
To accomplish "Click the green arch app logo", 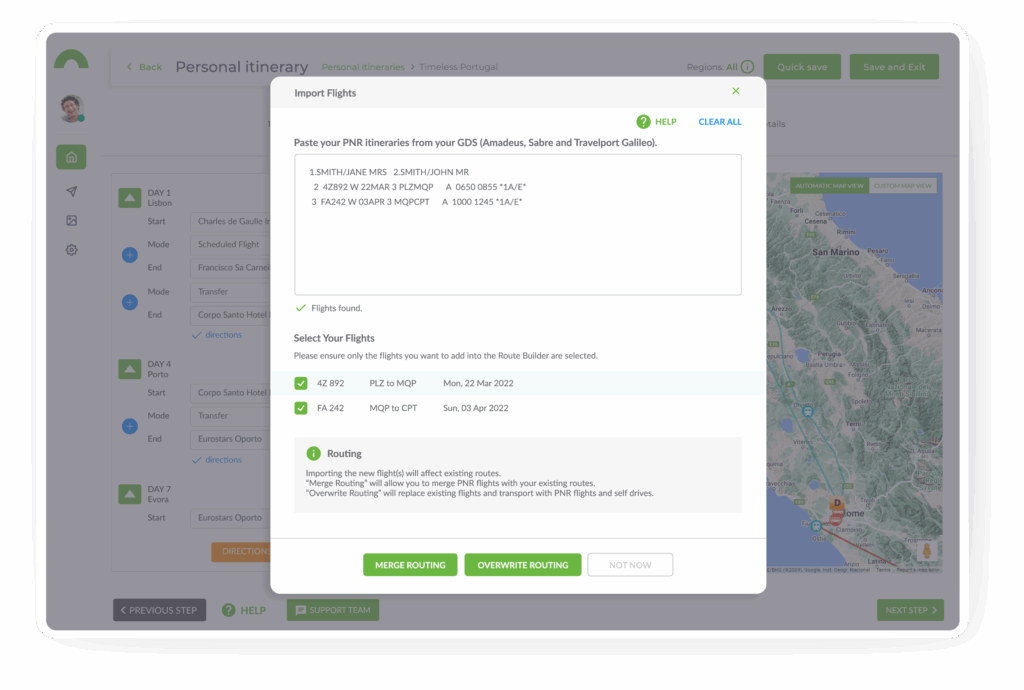I will click(x=71, y=59).
